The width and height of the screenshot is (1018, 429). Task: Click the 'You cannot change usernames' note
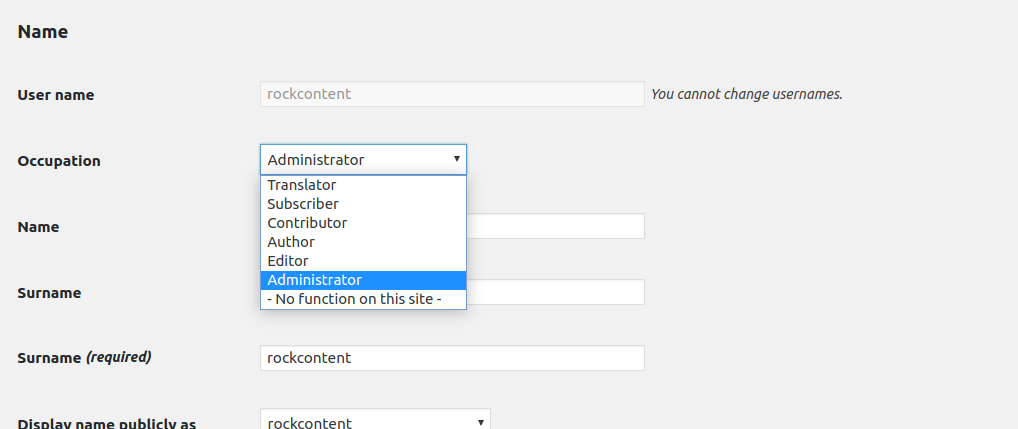[747, 94]
